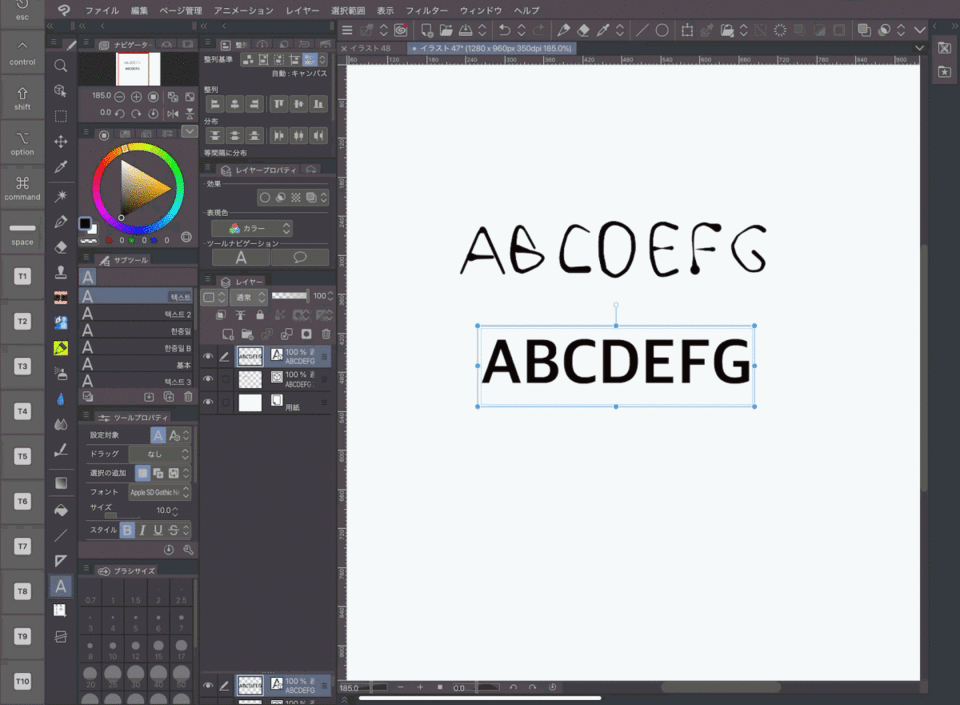Toggle Italic text style button
This screenshot has height=705, width=960.
click(143, 530)
